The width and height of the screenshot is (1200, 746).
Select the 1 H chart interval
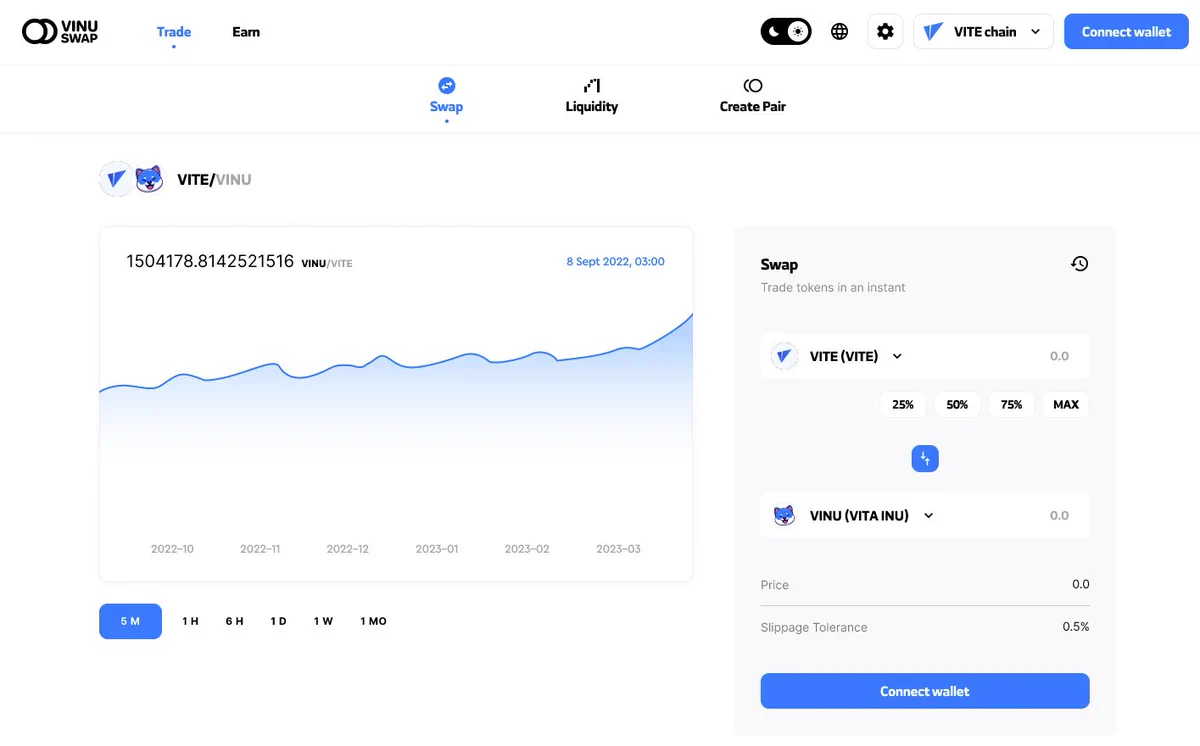click(x=190, y=621)
